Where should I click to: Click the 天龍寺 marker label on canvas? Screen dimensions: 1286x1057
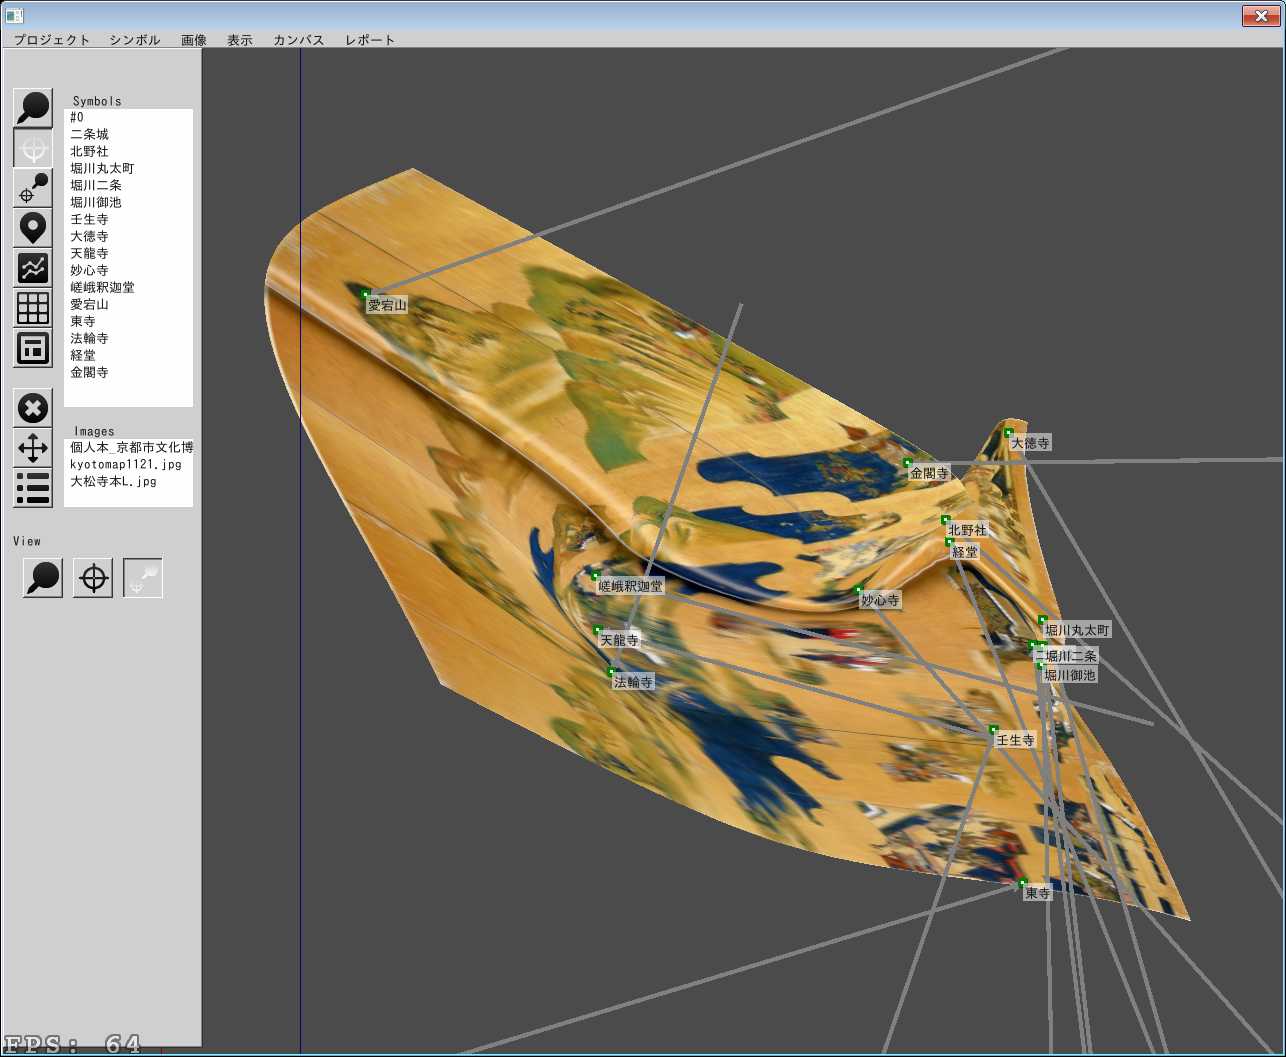(619, 640)
